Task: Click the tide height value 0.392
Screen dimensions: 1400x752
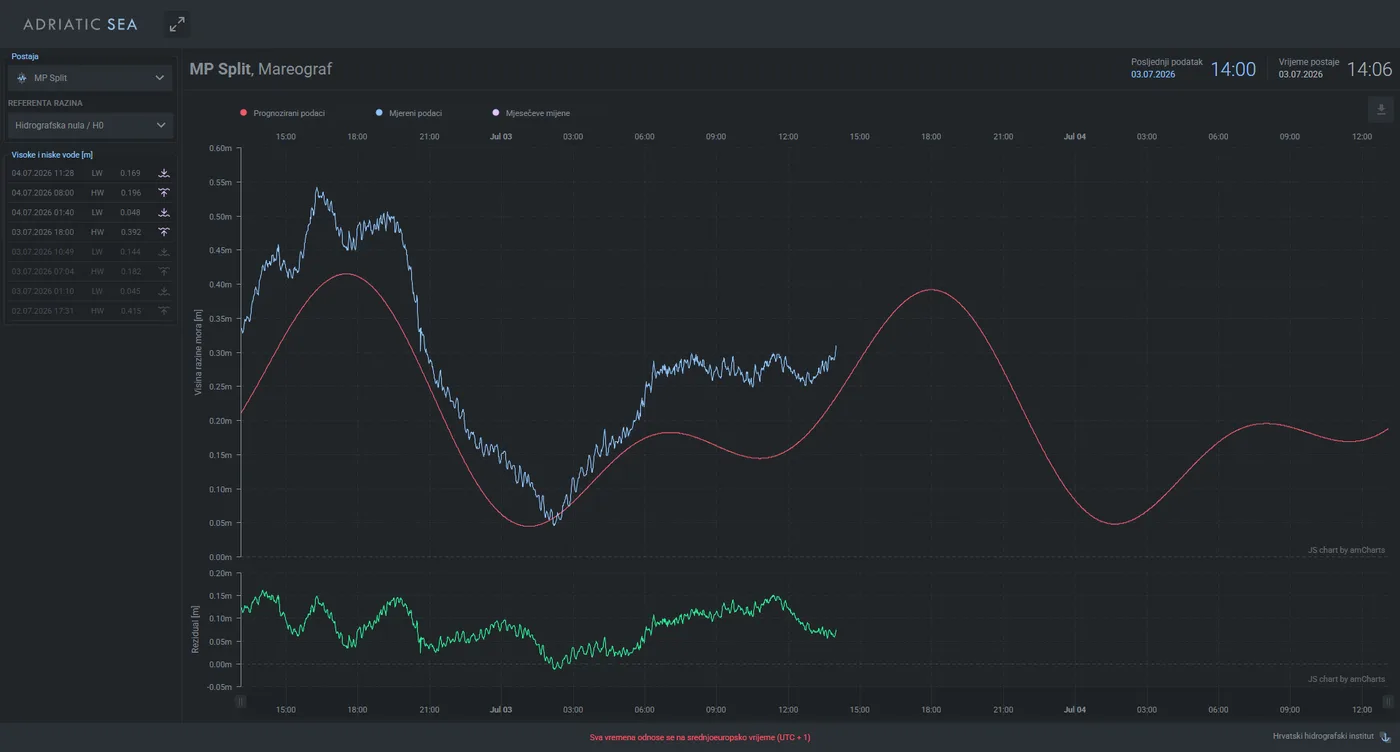Action: pyautogui.click(x=131, y=232)
